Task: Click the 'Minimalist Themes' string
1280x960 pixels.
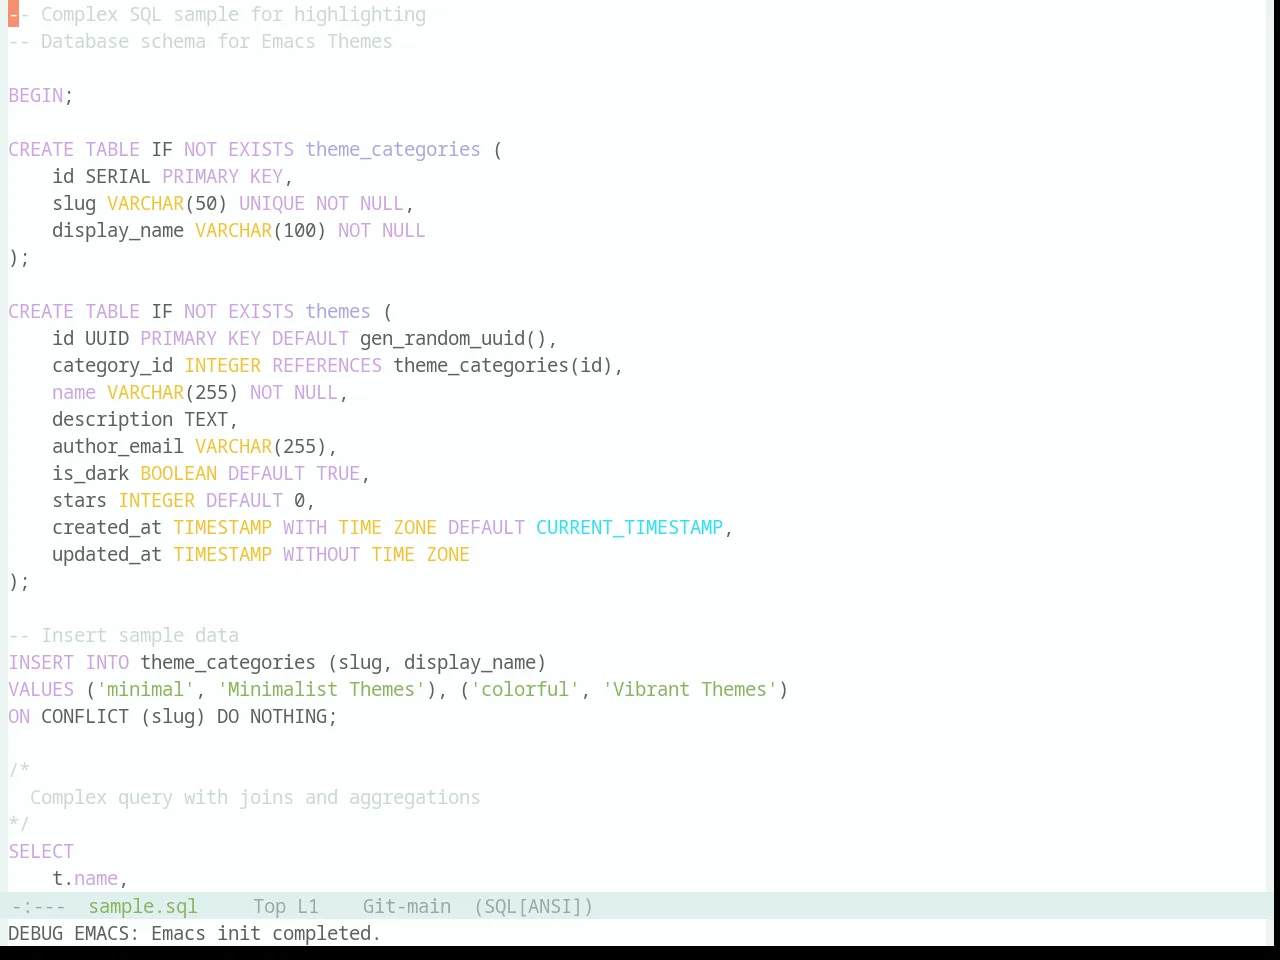Action: (x=321, y=689)
